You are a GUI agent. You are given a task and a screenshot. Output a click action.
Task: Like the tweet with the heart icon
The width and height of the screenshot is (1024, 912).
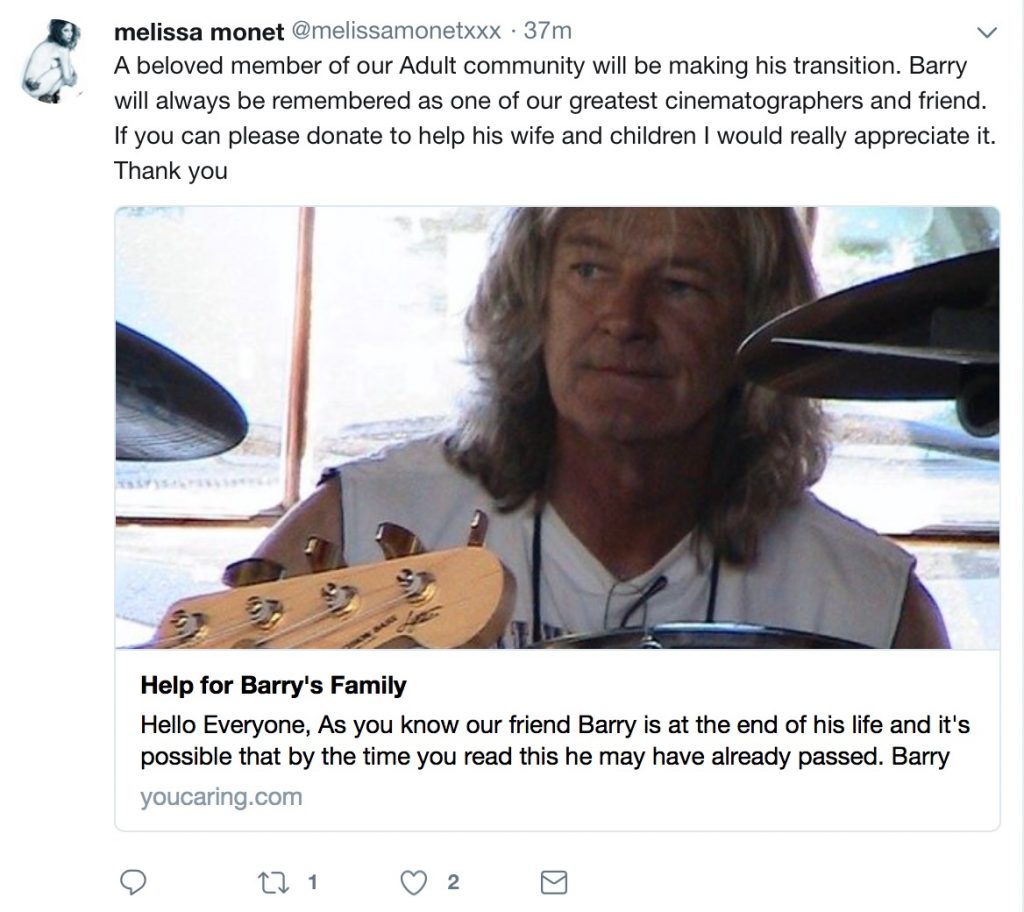click(x=413, y=883)
